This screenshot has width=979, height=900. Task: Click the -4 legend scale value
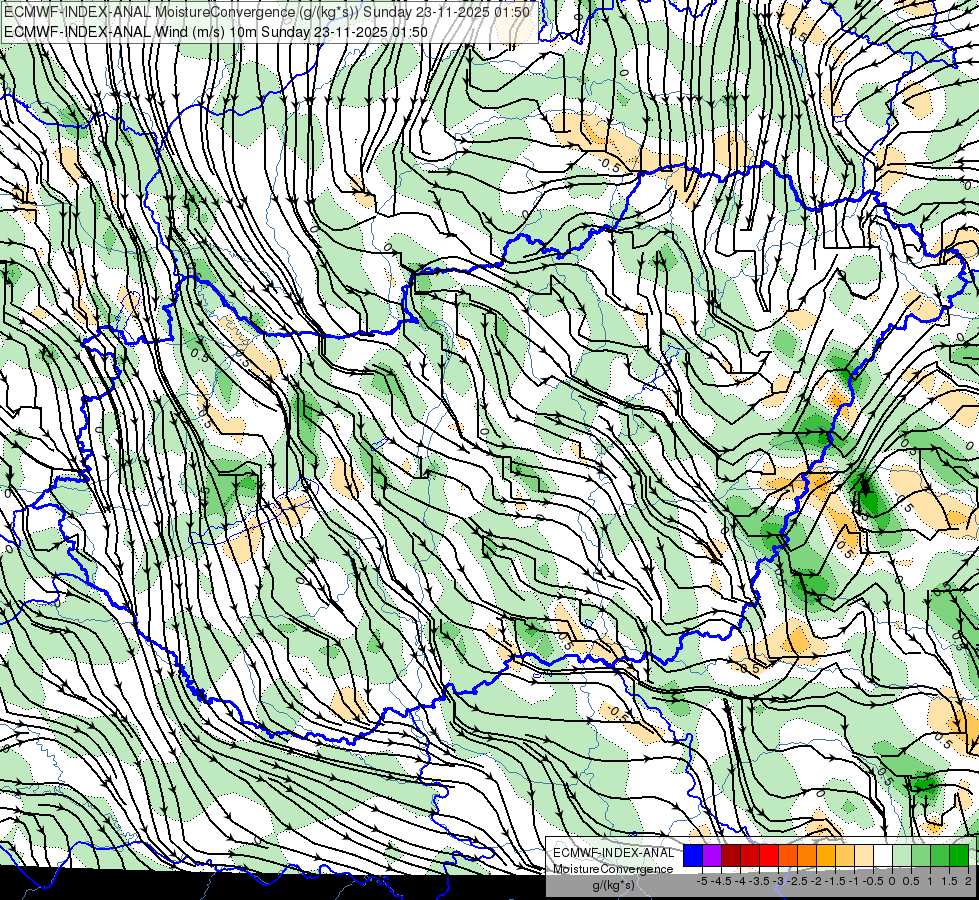point(740,881)
